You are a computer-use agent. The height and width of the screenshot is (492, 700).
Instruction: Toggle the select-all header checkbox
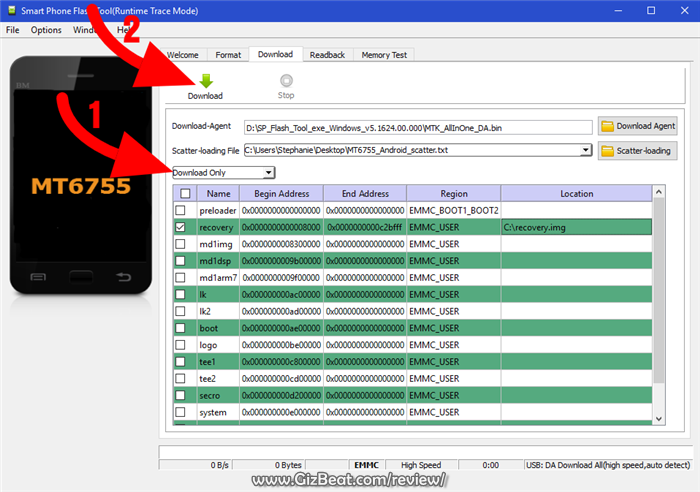[x=185, y=193]
